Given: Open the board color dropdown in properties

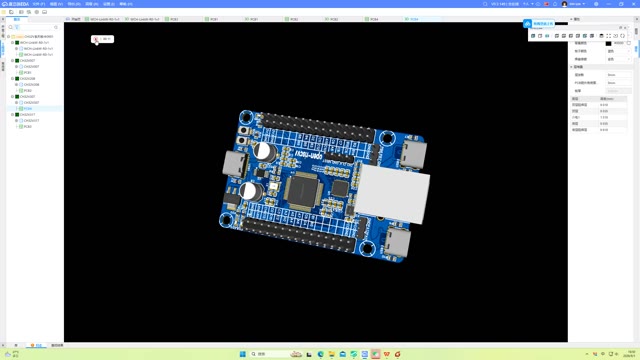Looking at the screenshot, I should 619,51.
